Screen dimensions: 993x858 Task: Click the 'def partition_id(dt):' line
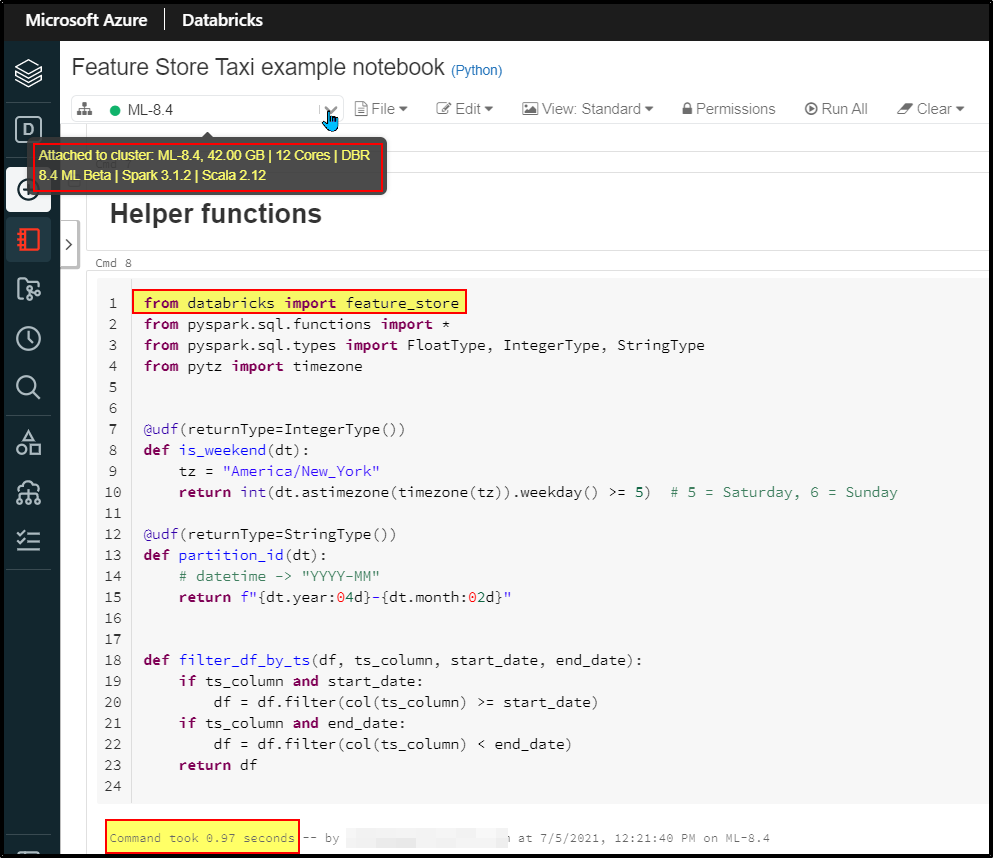[235, 555]
